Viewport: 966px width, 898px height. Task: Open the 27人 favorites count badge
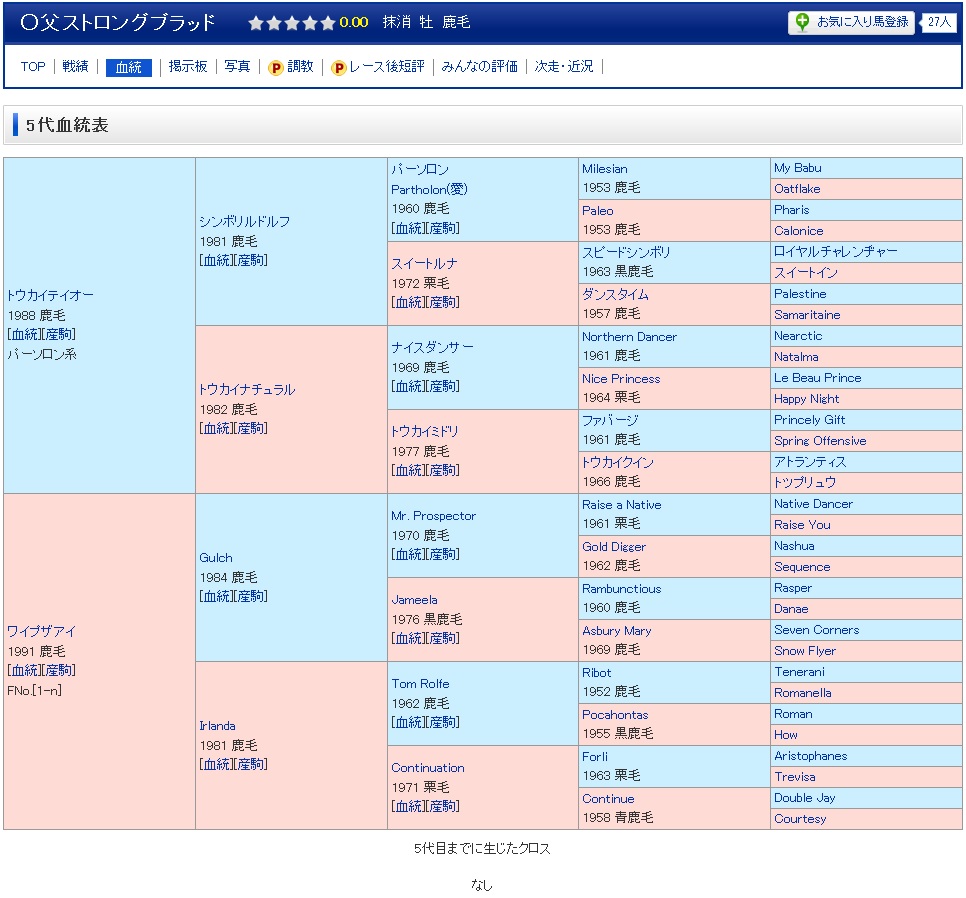939,22
